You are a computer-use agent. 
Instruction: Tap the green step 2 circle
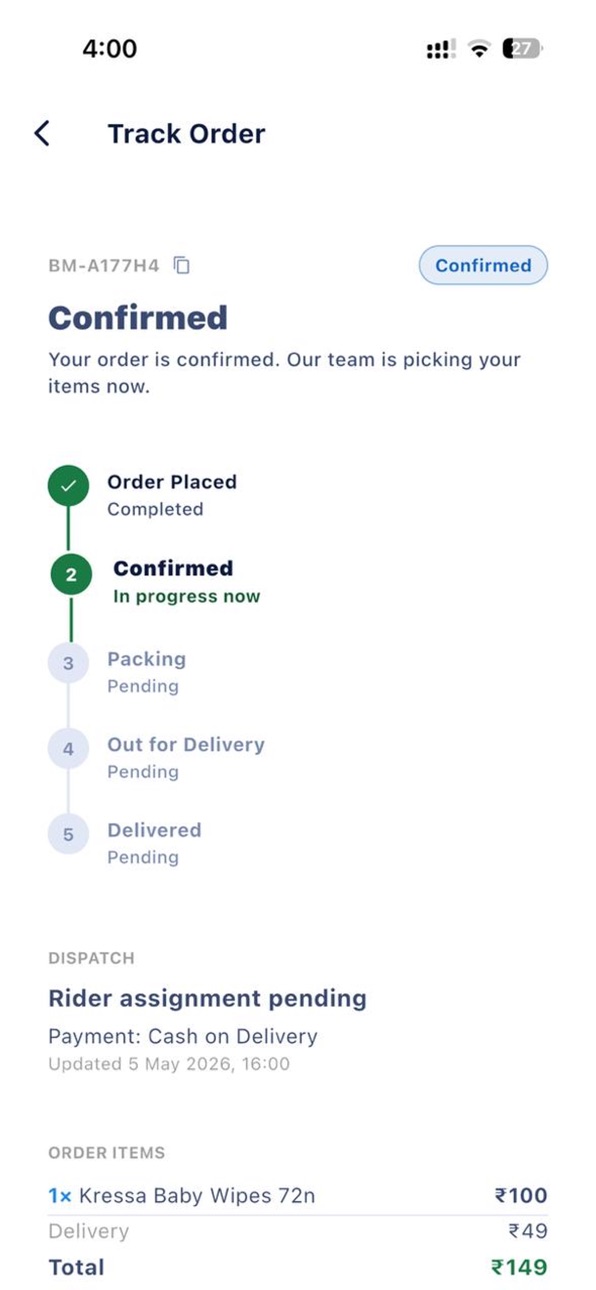71,575
